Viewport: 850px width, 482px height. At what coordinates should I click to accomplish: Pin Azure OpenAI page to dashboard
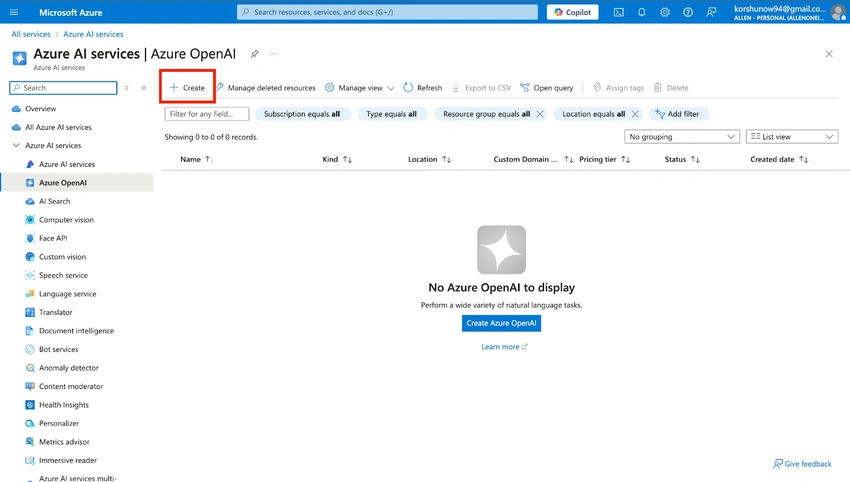tap(254, 54)
